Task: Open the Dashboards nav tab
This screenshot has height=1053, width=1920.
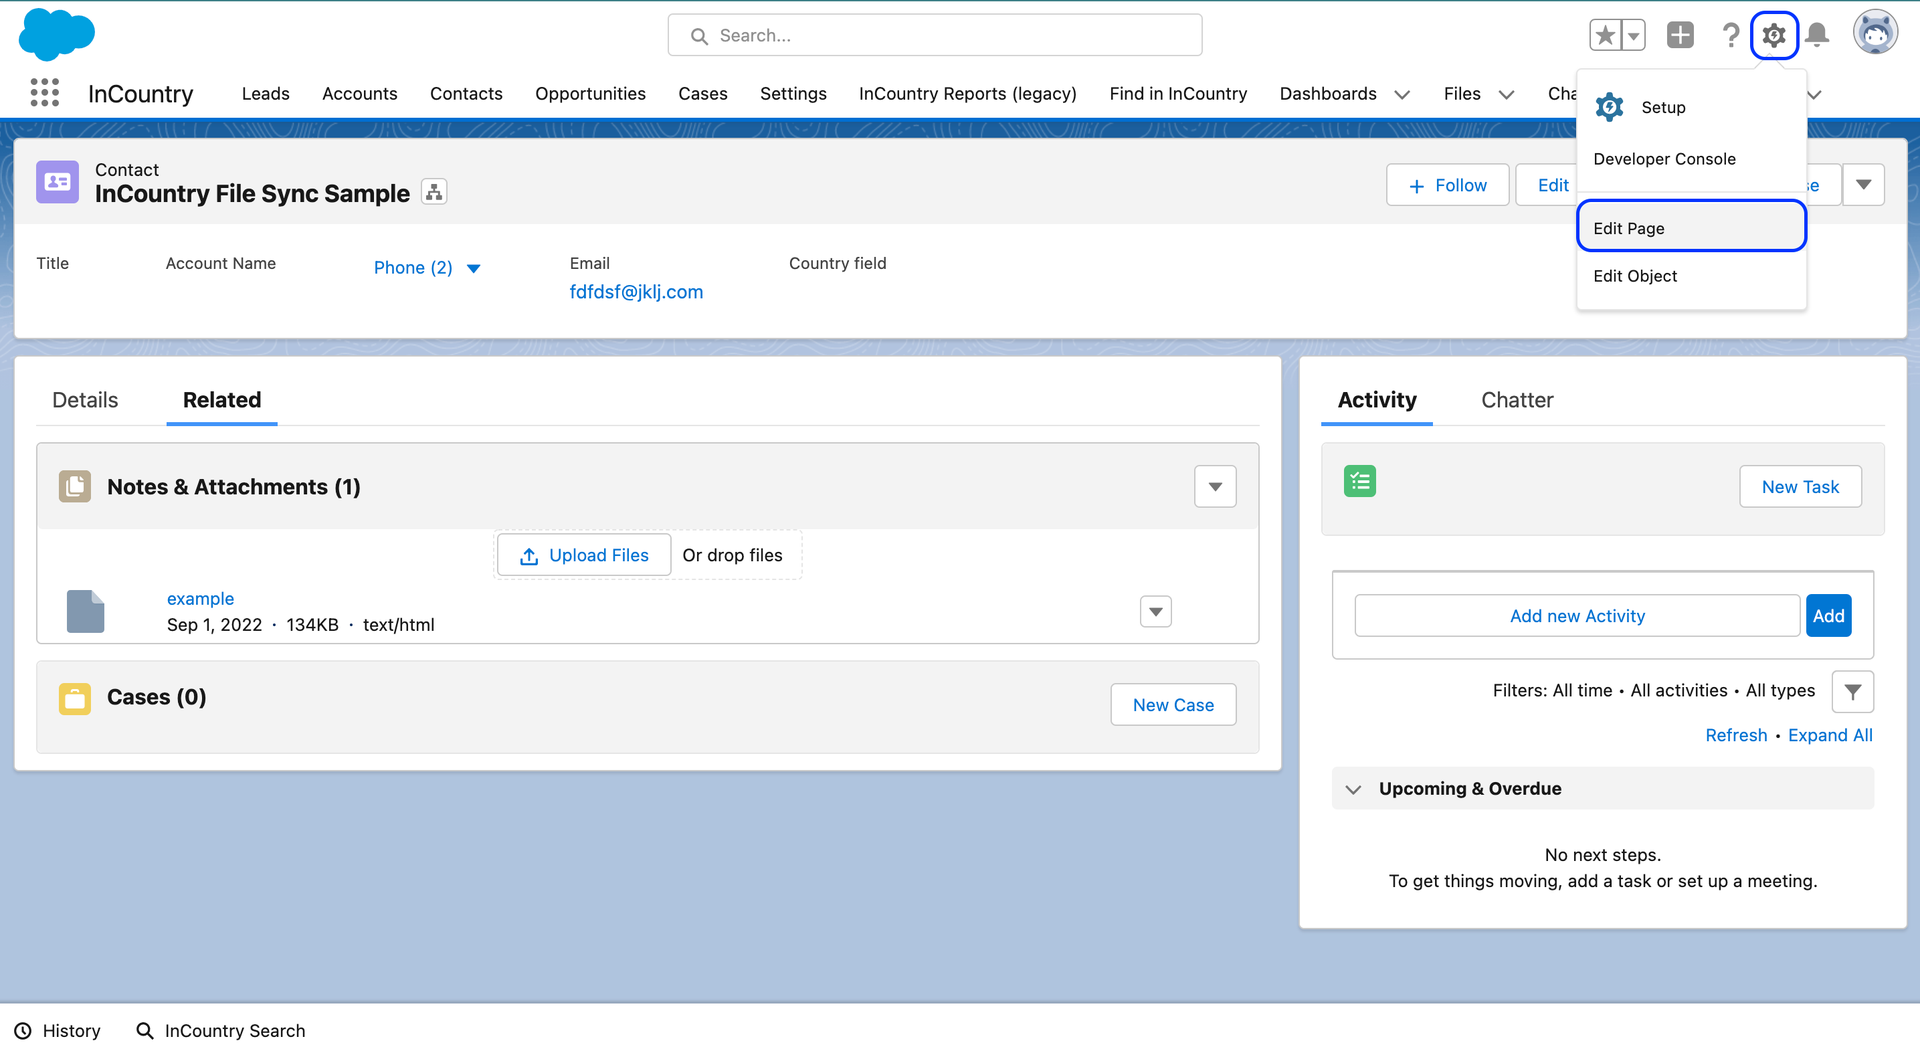Action: (x=1328, y=94)
